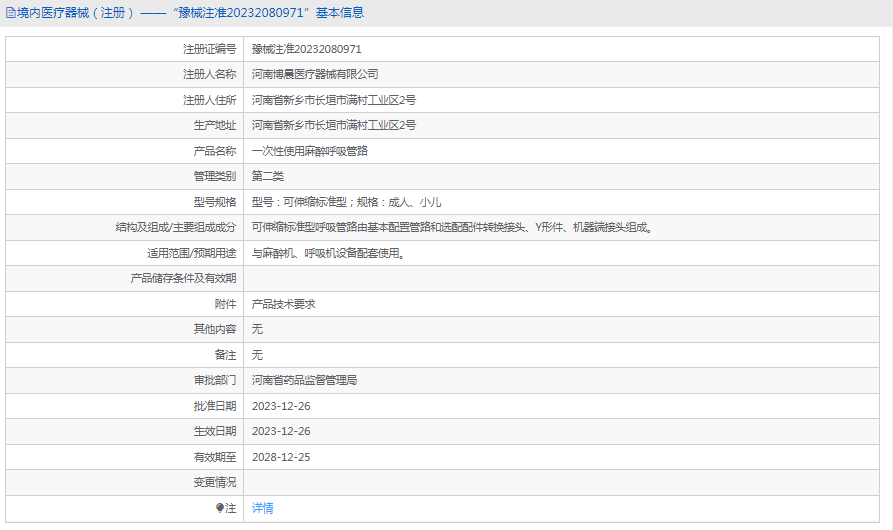Image resolution: width=893 pixels, height=530 pixels.
Task: Click the 生产地址 row label
Action: click(x=215, y=125)
